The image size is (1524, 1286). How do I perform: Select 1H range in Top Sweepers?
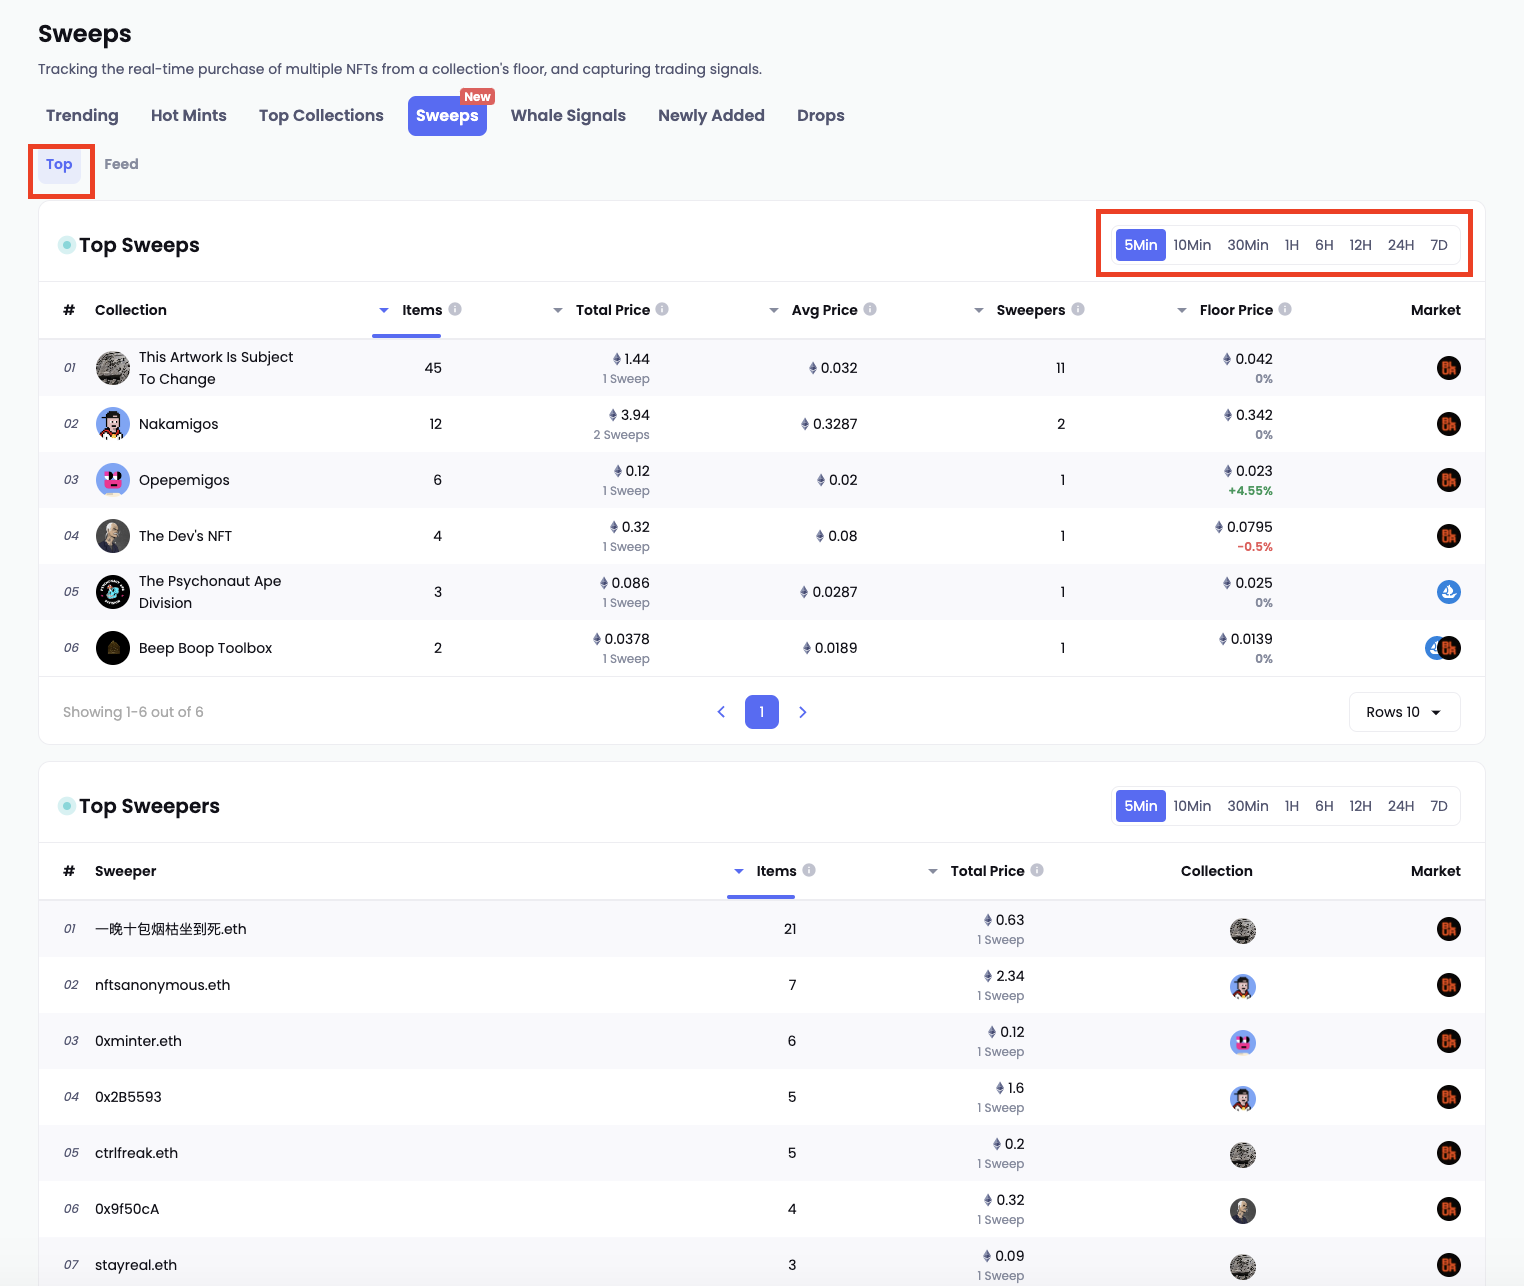point(1292,806)
